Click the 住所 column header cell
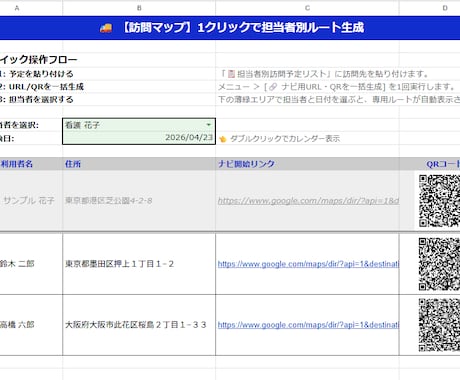This screenshot has width=460, height=380. point(139,164)
